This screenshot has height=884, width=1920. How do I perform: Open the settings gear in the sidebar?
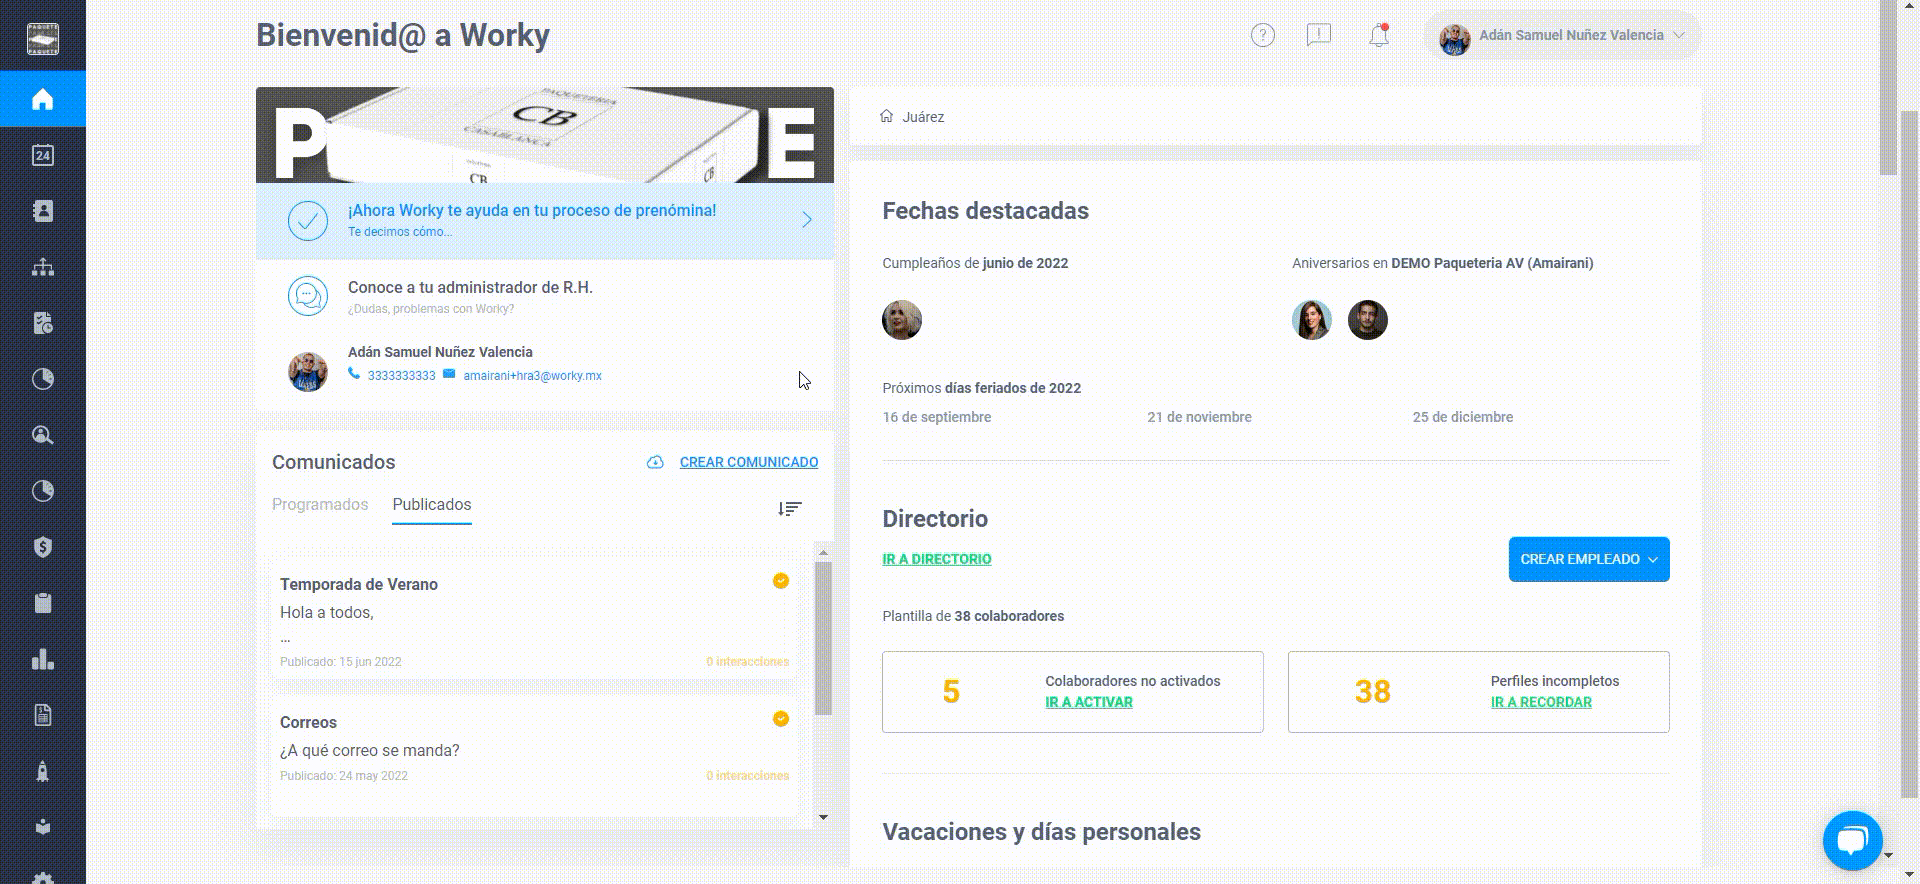tap(42, 877)
